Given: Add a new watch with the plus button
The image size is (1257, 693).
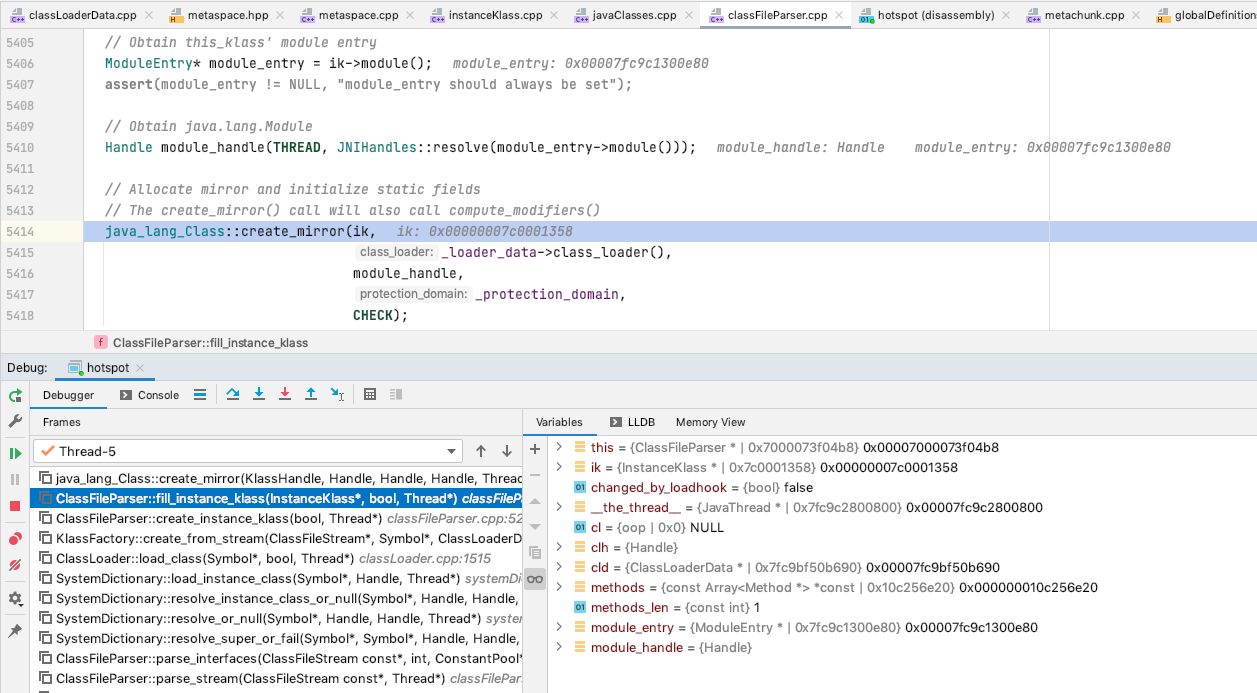Looking at the screenshot, I should click(x=535, y=448).
